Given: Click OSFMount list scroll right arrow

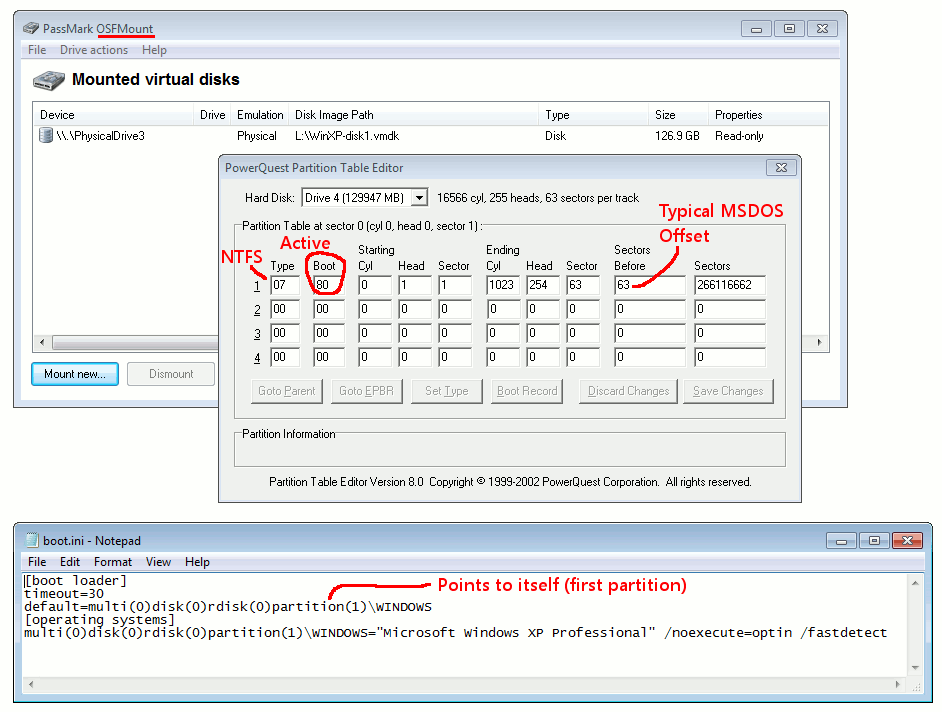Looking at the screenshot, I should click(x=819, y=342).
